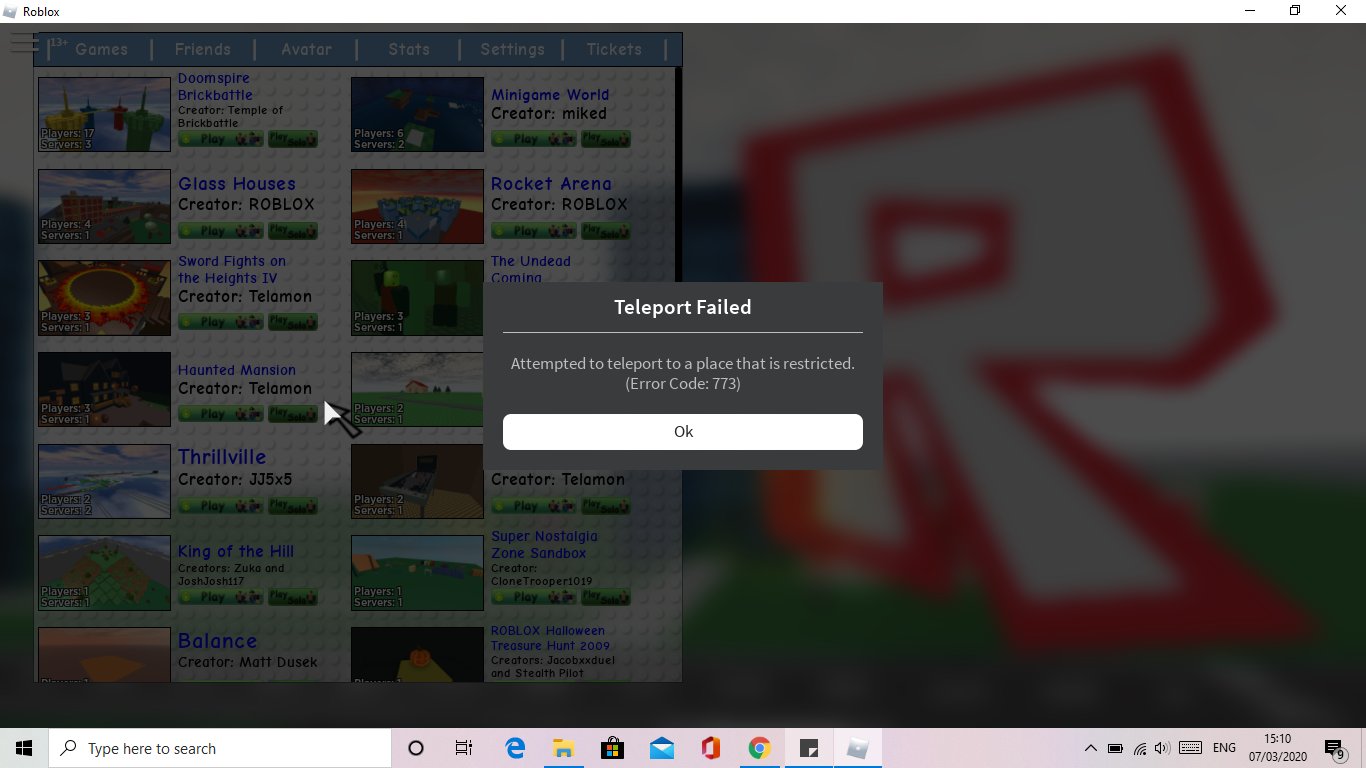The height and width of the screenshot is (768, 1366).
Task: Open File Explorer from the taskbar
Action: 563,748
